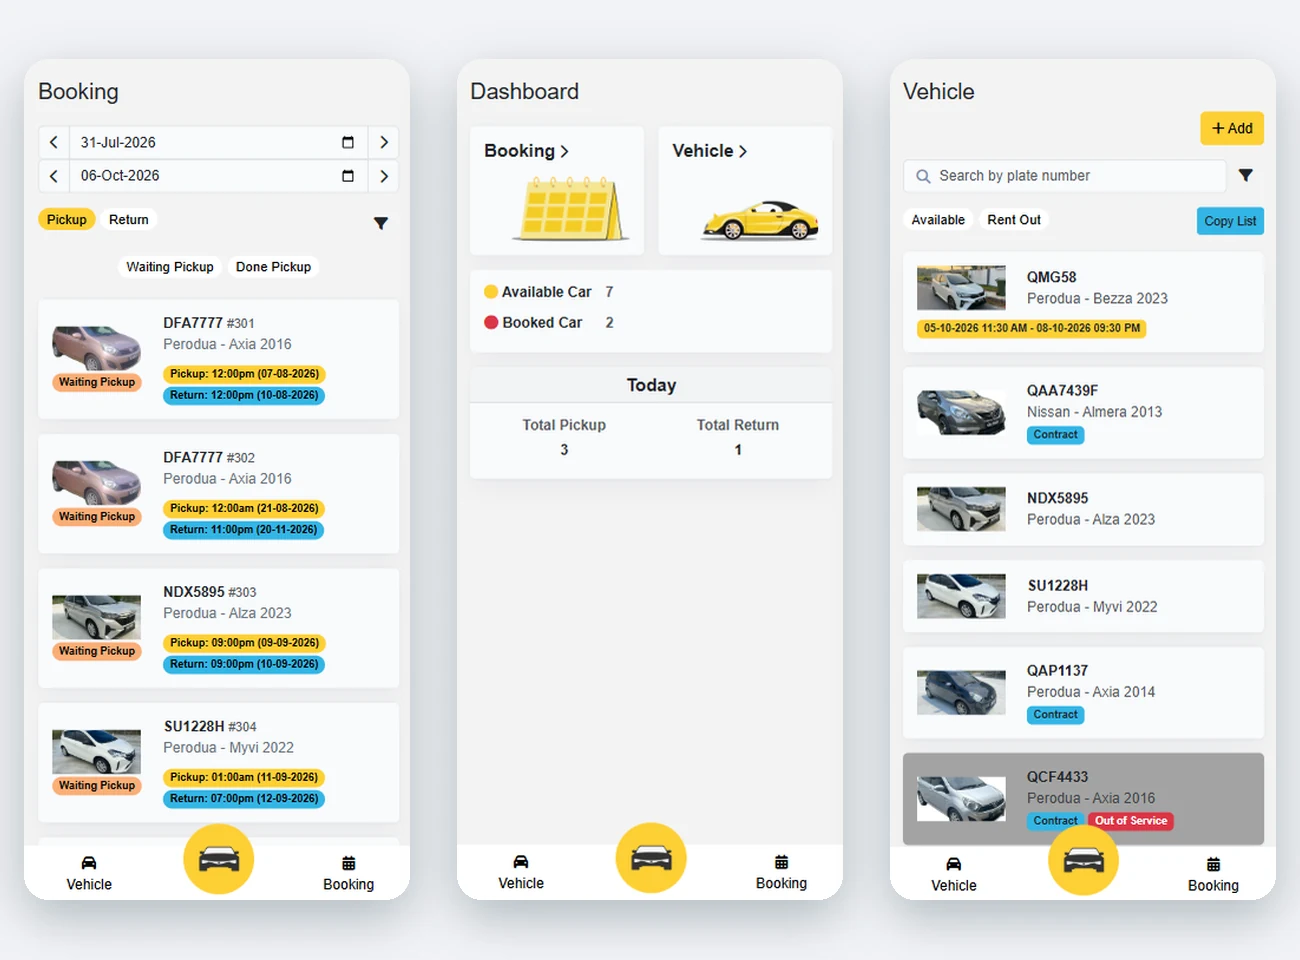Click the Contract badge on QAP1137
The image size is (1300, 960).
(x=1056, y=715)
